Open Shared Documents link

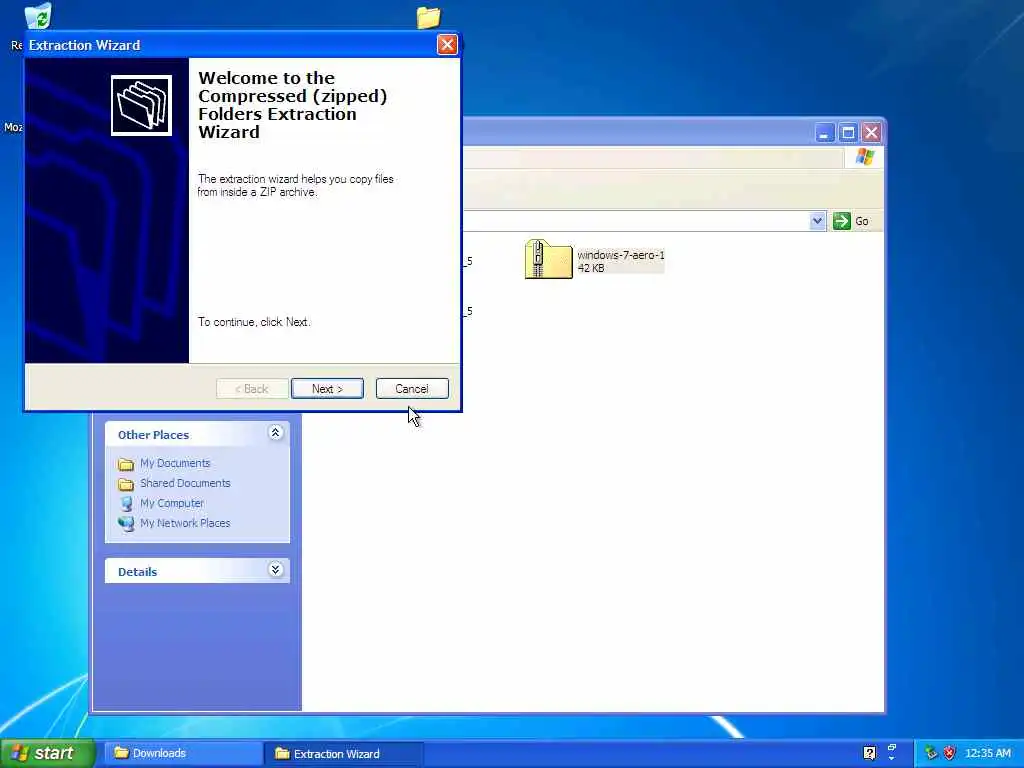185,483
